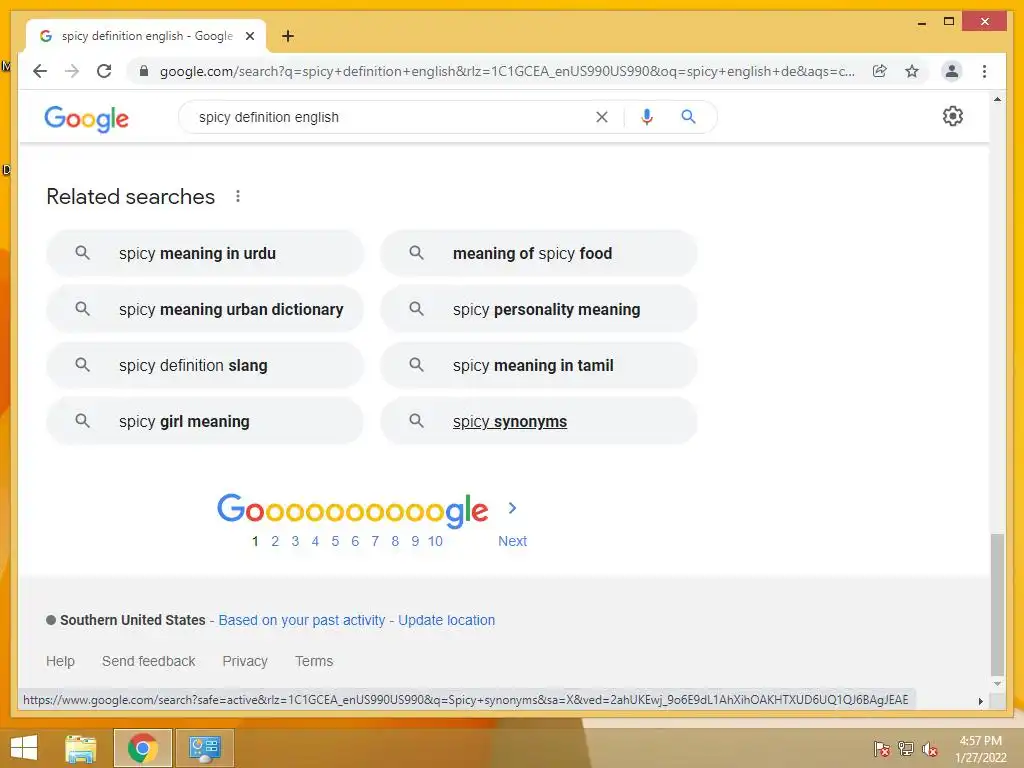Open the Related searches three-dot options
This screenshot has width=1024, height=768.
pos(238,197)
